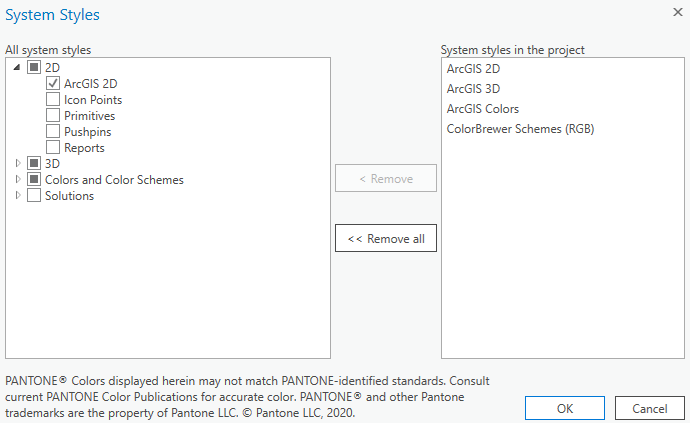Select ArcGIS 2D in project styles list

coord(473,69)
